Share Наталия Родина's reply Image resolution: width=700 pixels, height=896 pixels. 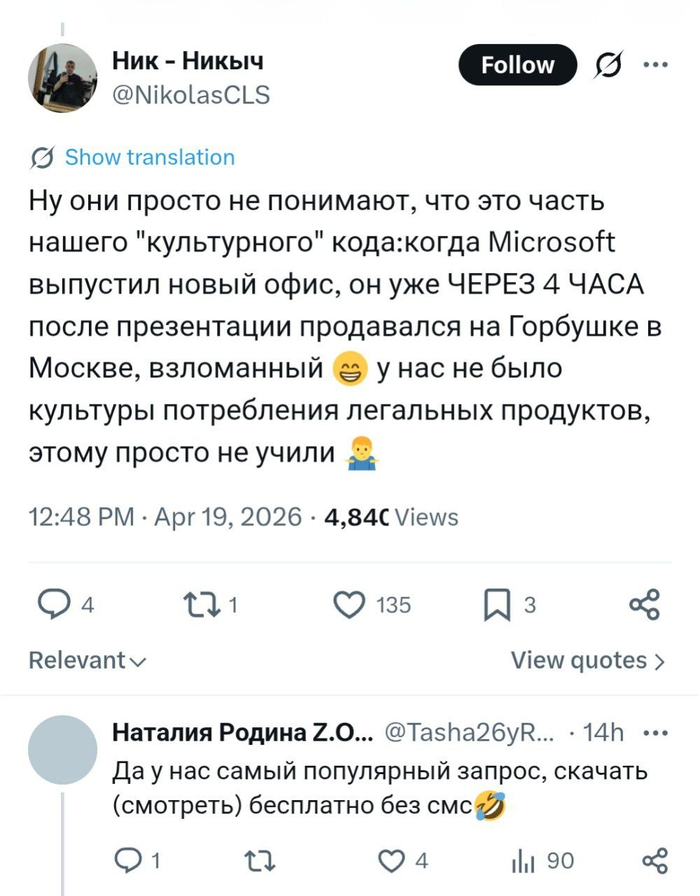pyautogui.click(x=654, y=861)
